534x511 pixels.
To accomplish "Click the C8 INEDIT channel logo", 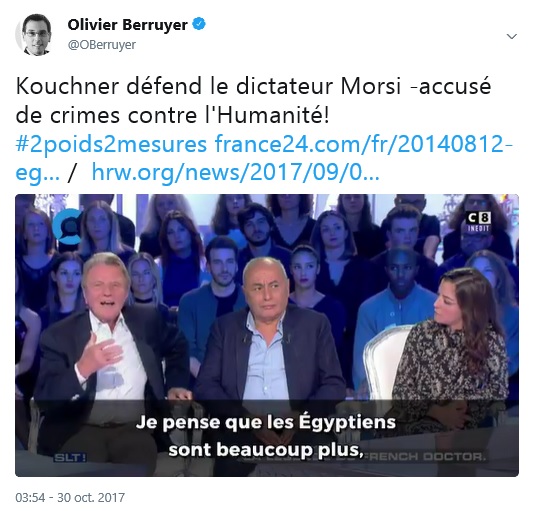I will point(478,222).
